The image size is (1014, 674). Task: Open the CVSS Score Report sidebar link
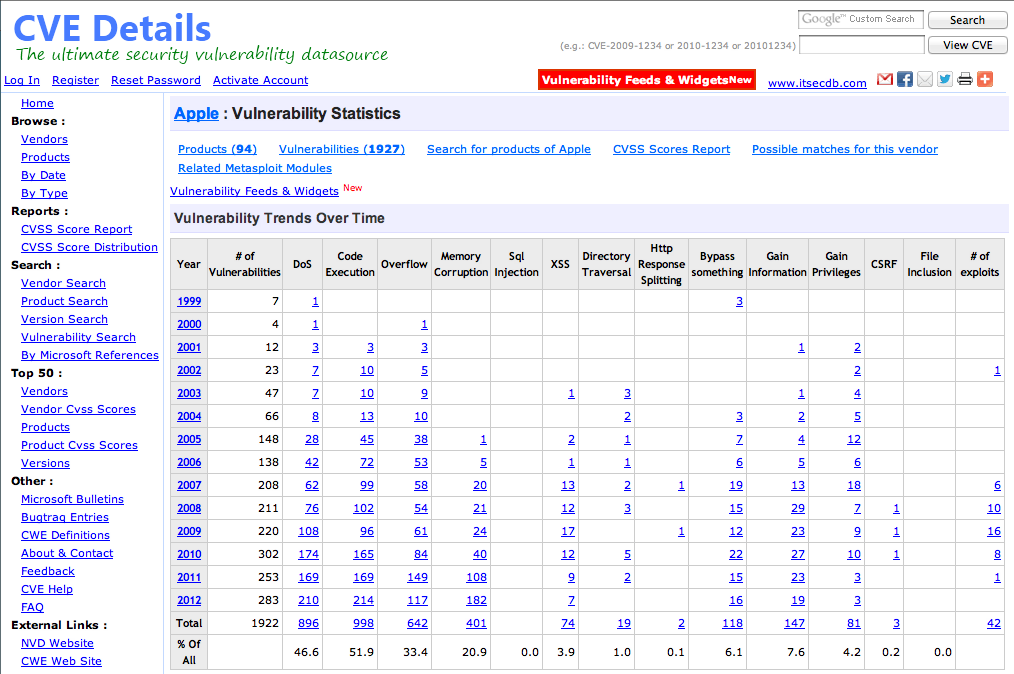pos(76,229)
